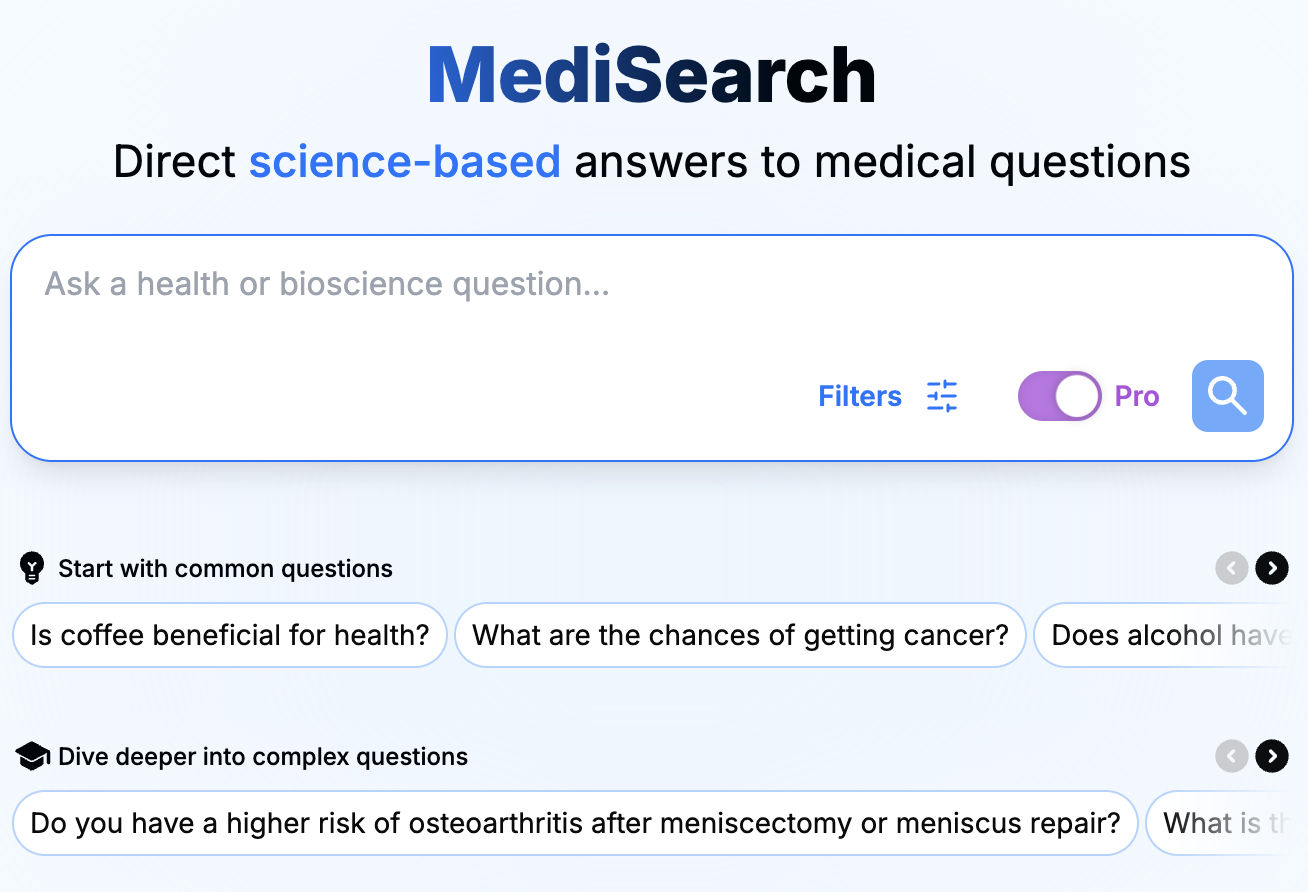Click the magnifying glass search icon
Viewport: 1308px width, 892px height.
pos(1227,396)
